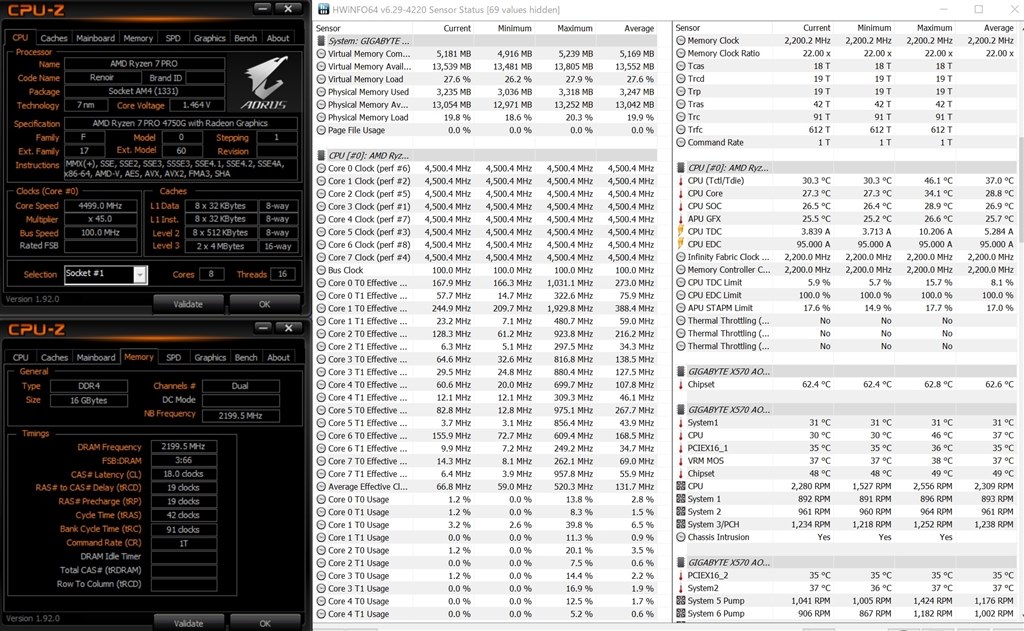Open the Mainboard tab in the CPU-Z Processor window
Image resolution: width=1024 pixels, height=631 pixels.
click(x=95, y=38)
